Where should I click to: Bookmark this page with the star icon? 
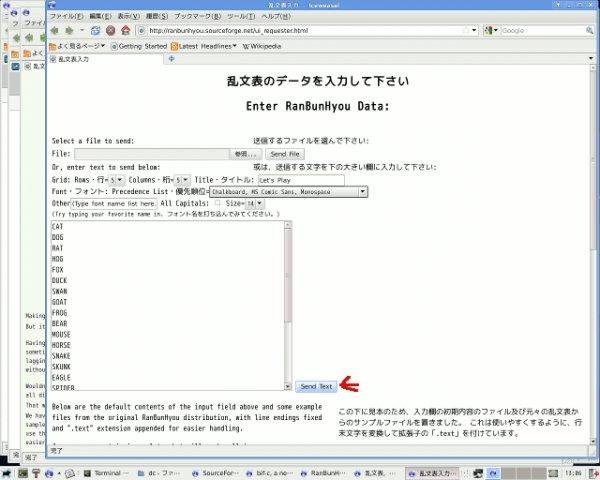(x=465, y=30)
